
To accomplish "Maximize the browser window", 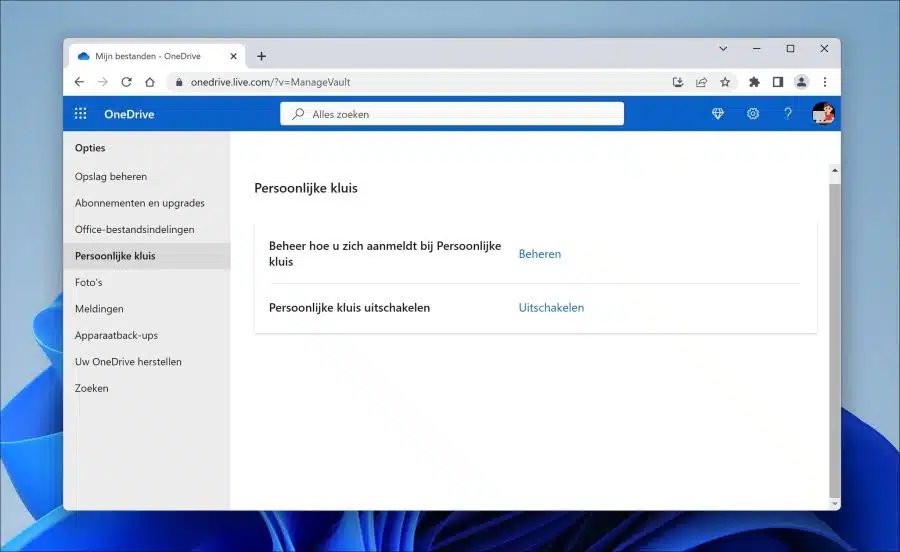I will 790,49.
